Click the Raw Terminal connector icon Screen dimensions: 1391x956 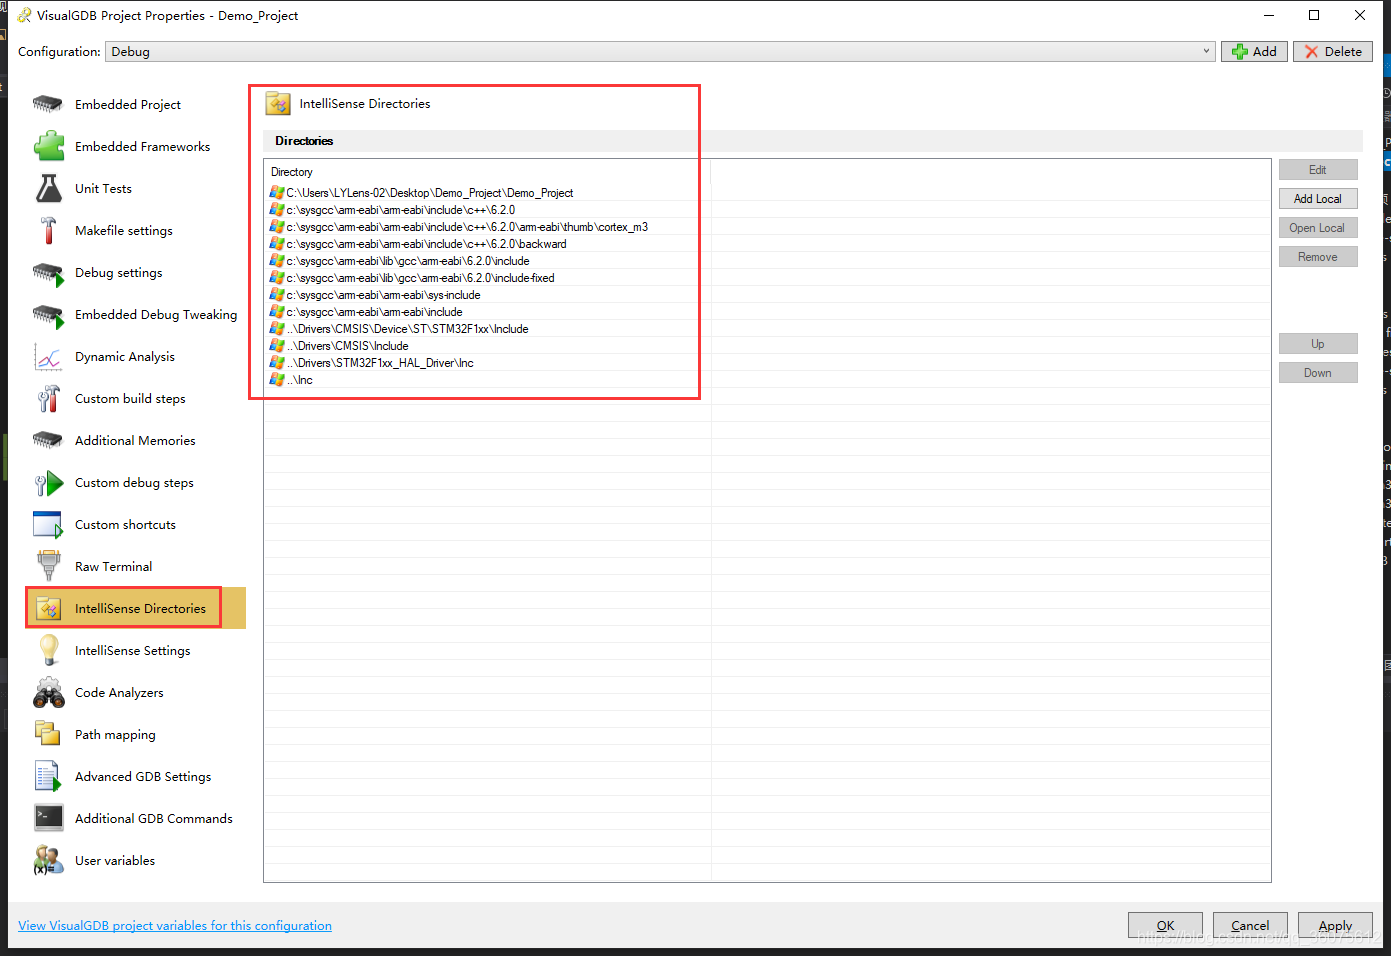tap(48, 566)
